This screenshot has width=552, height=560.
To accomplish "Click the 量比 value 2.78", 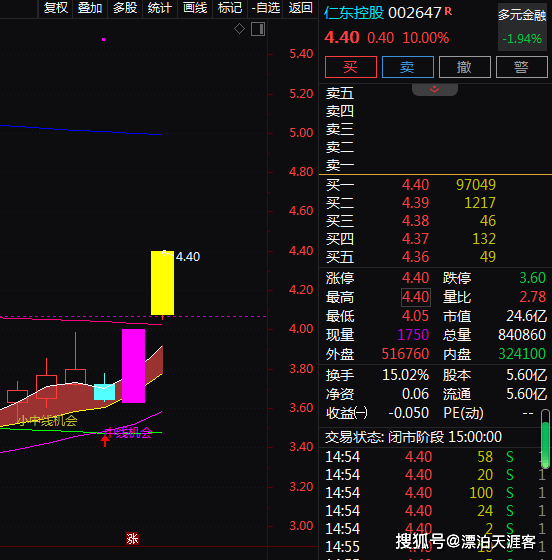I will [532, 297].
